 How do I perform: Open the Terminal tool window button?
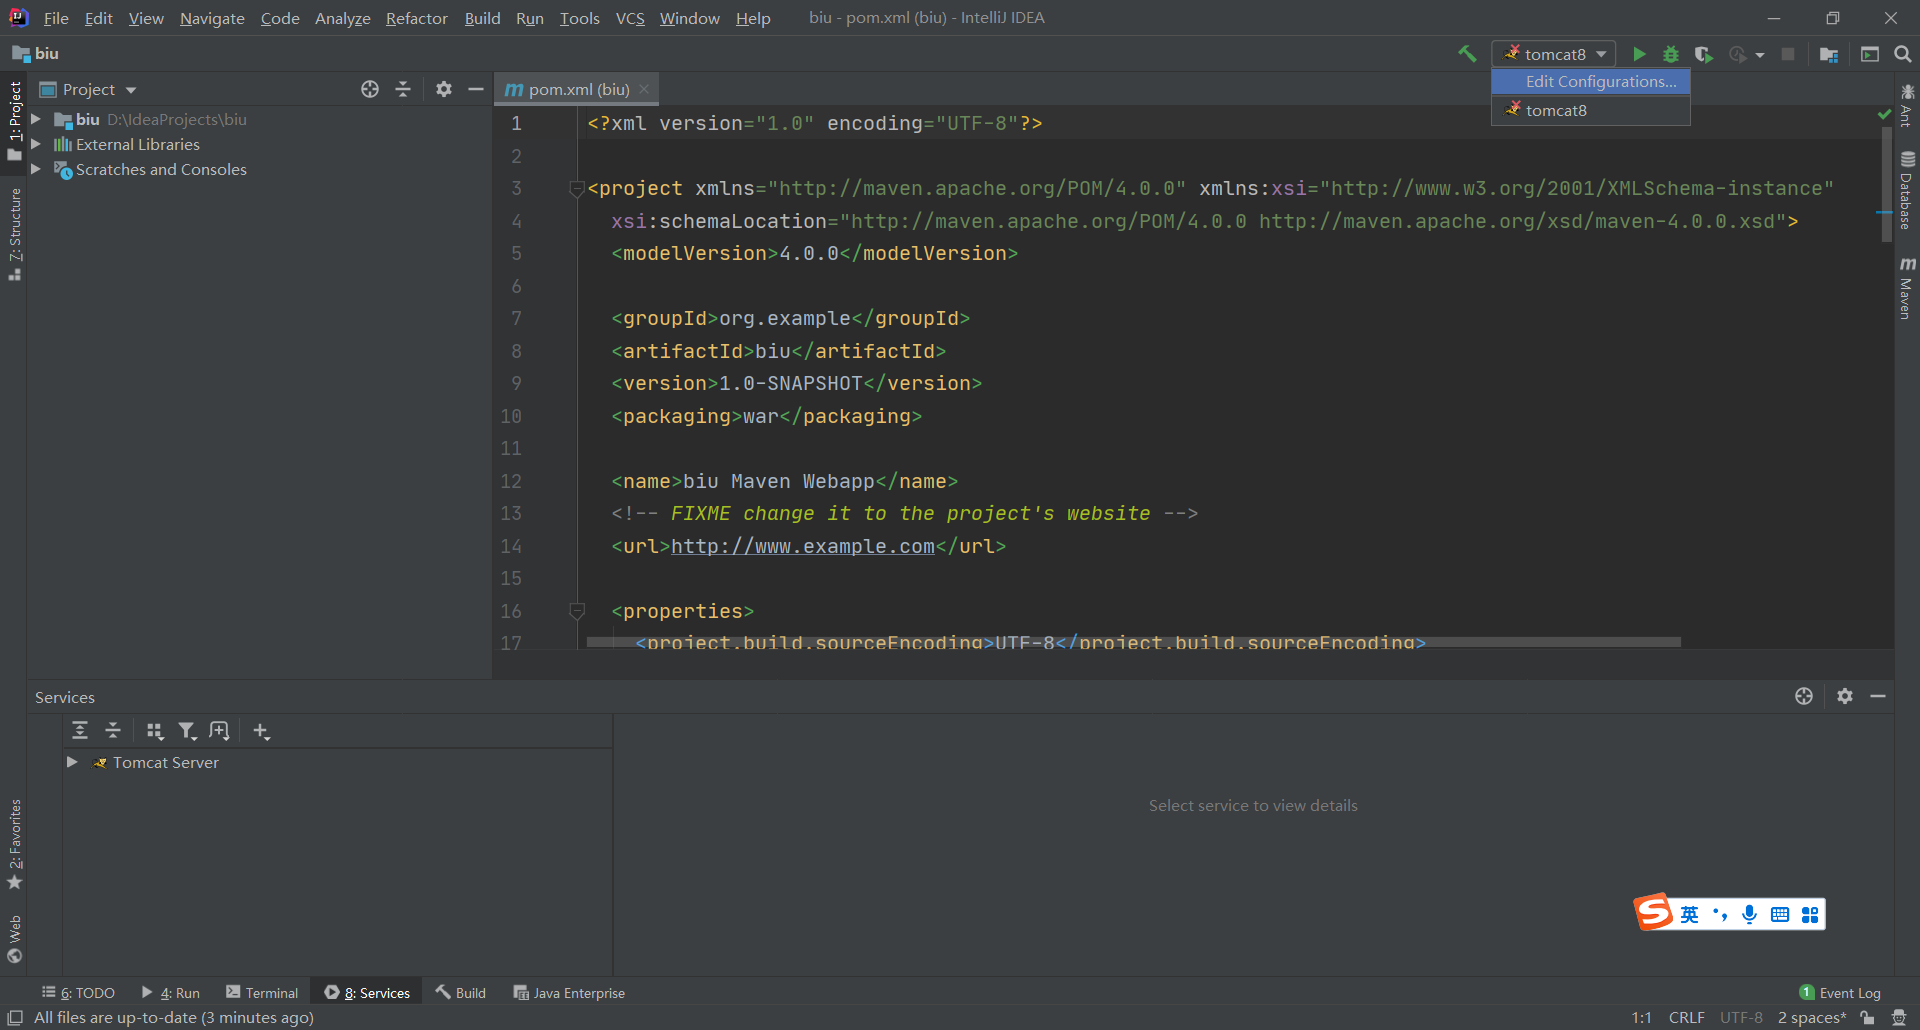262,993
